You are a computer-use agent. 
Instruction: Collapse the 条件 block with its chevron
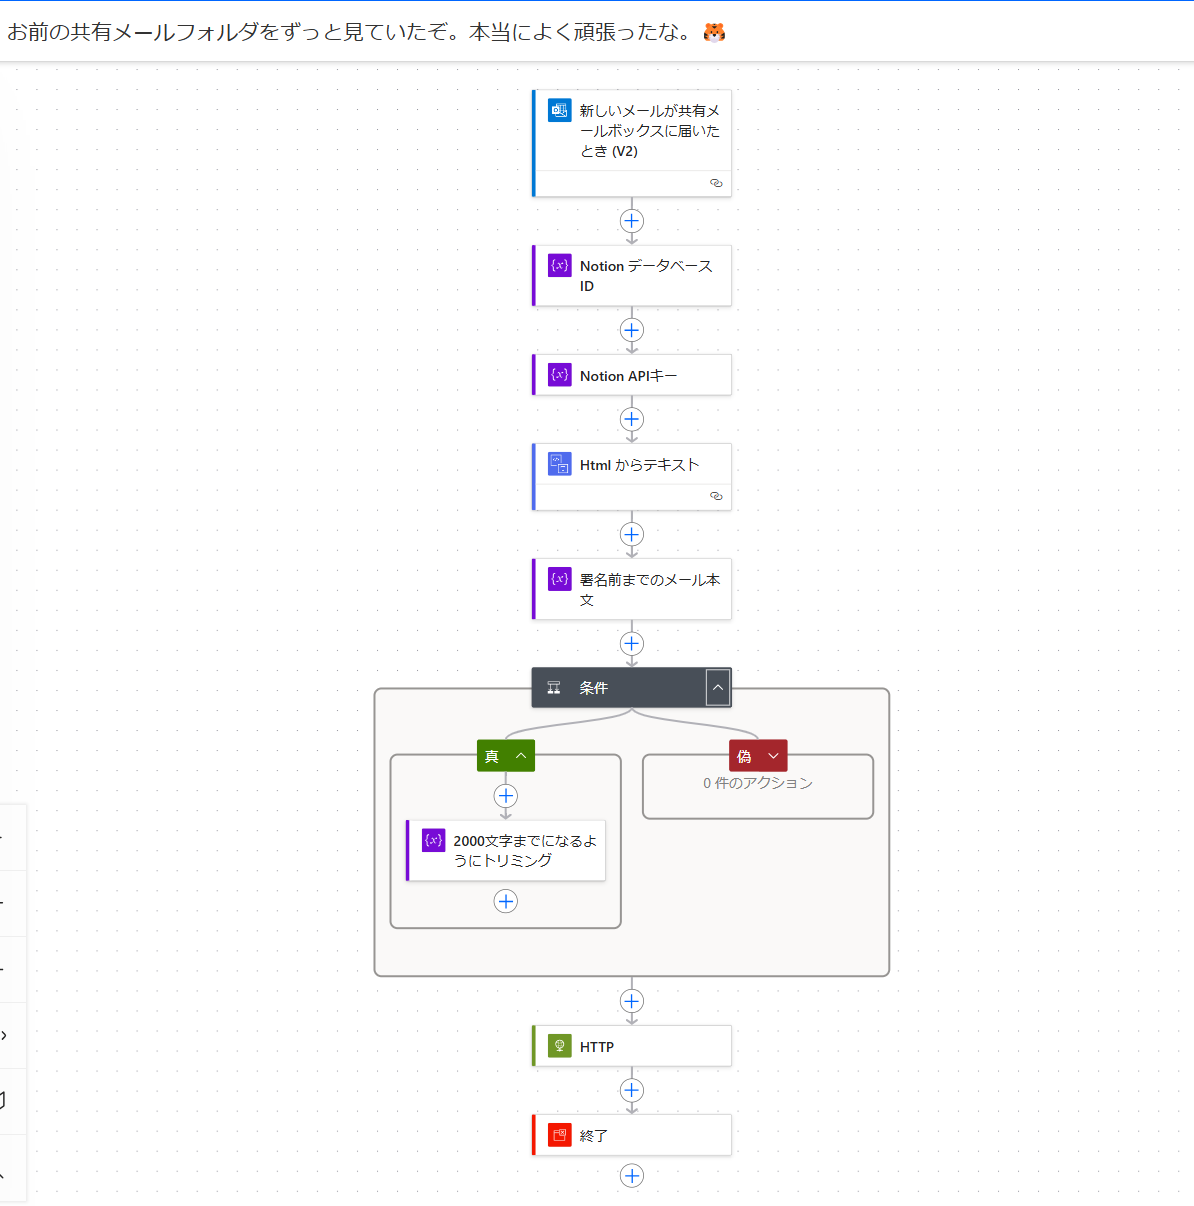click(x=718, y=688)
